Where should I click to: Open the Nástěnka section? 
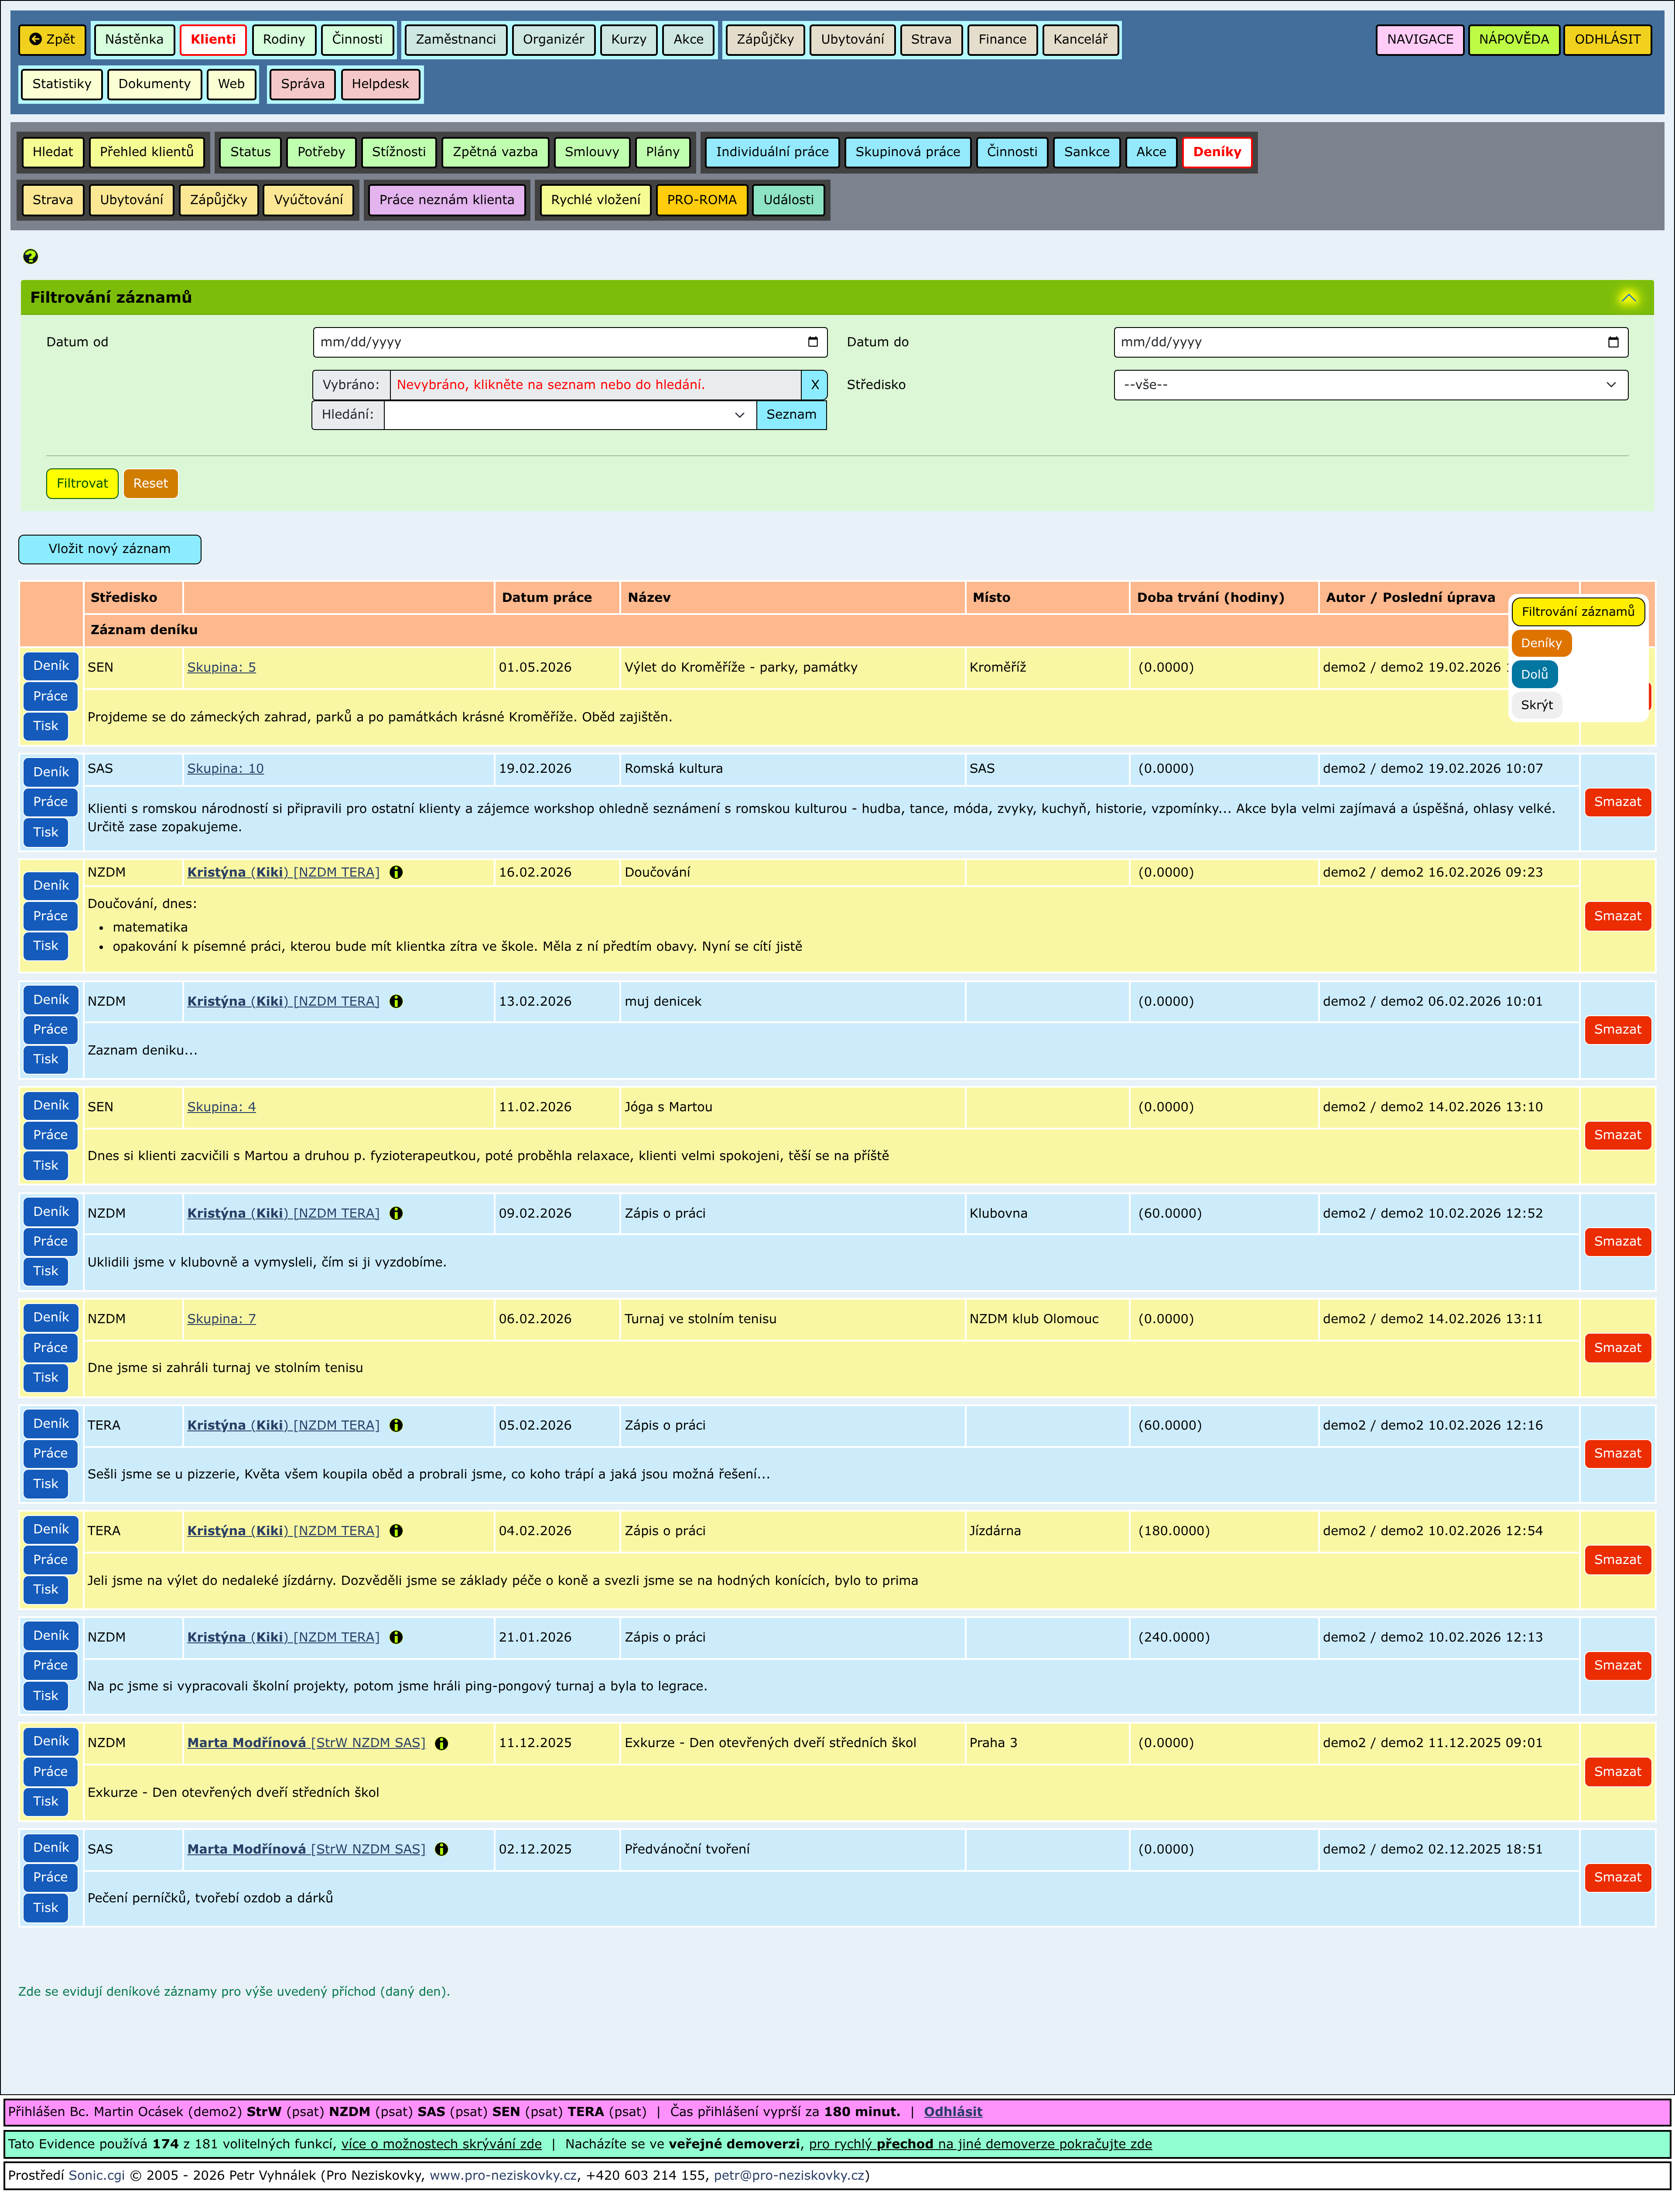pos(134,40)
